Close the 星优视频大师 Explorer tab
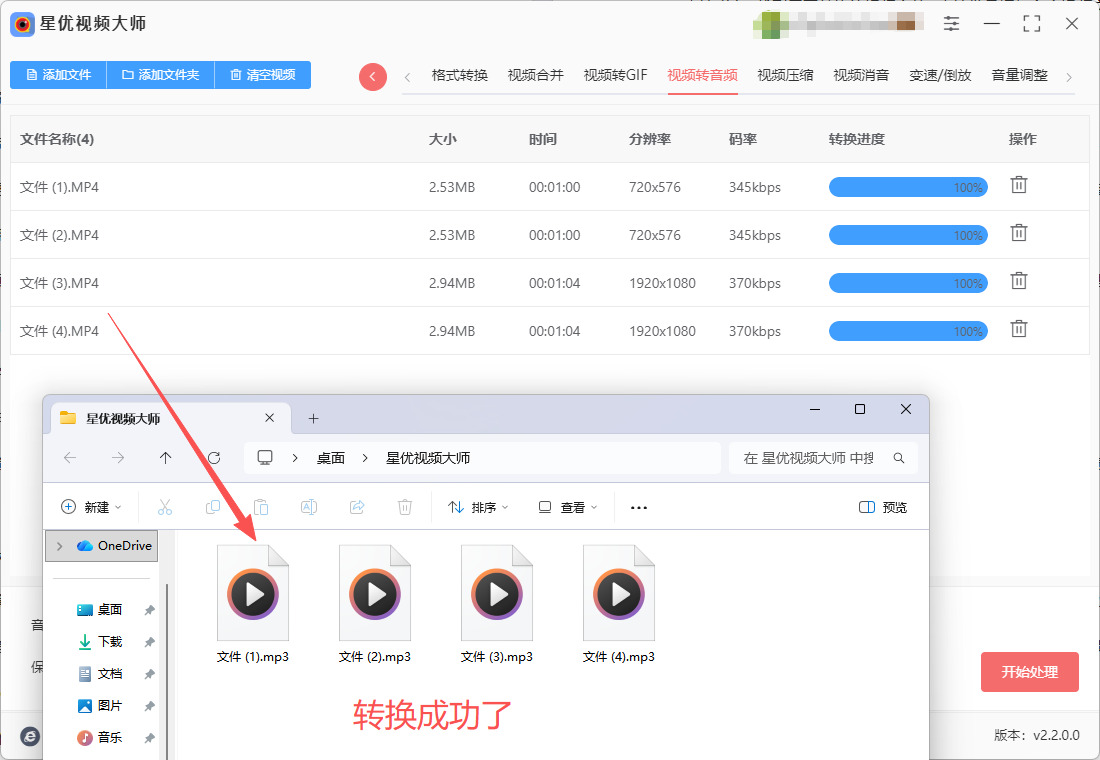Viewport: 1100px width, 760px height. 269,418
